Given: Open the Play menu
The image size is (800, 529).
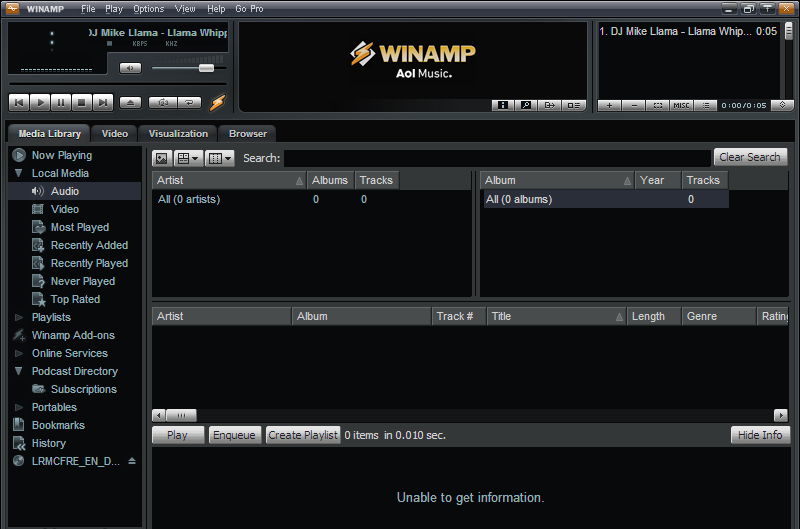Looking at the screenshot, I should pos(114,9).
